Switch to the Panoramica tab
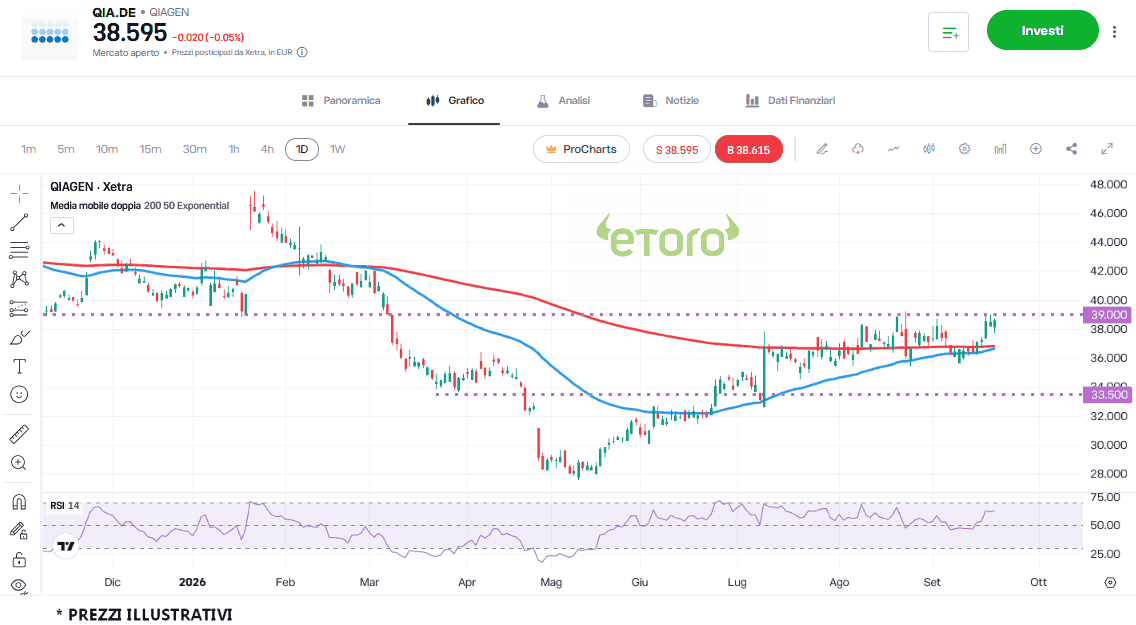Viewport: 1136px width, 625px height. click(341, 101)
